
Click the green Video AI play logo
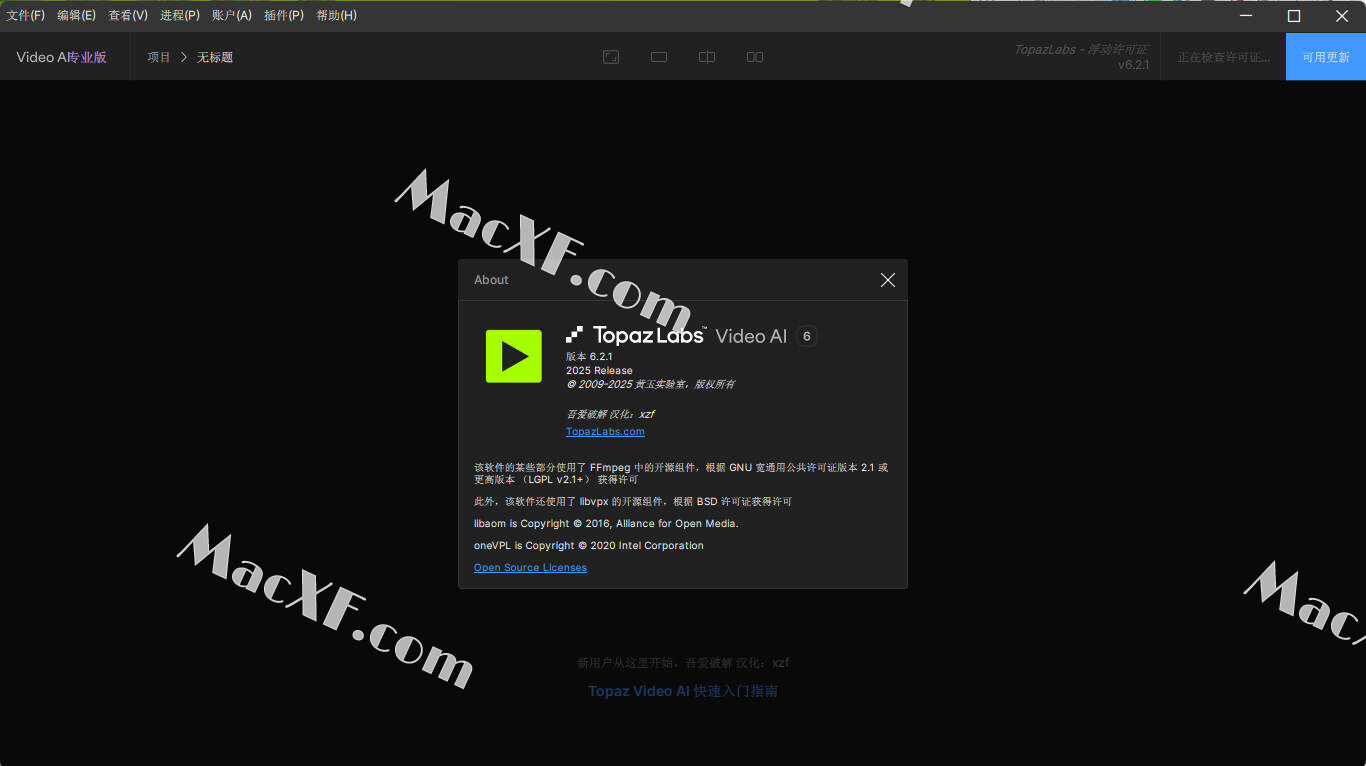click(x=514, y=356)
